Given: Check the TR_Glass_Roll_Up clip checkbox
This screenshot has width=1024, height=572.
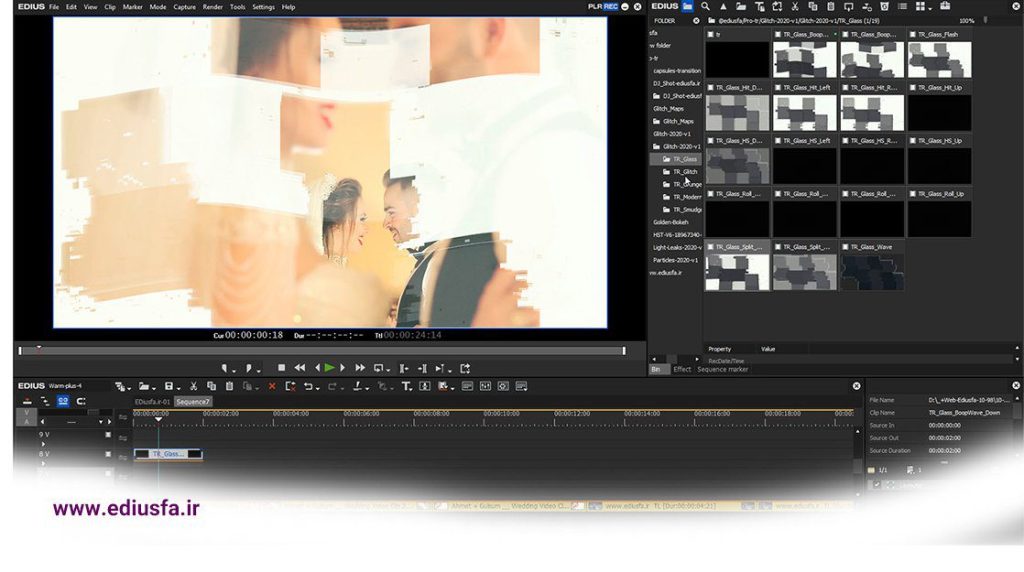Looking at the screenshot, I should [x=913, y=194].
